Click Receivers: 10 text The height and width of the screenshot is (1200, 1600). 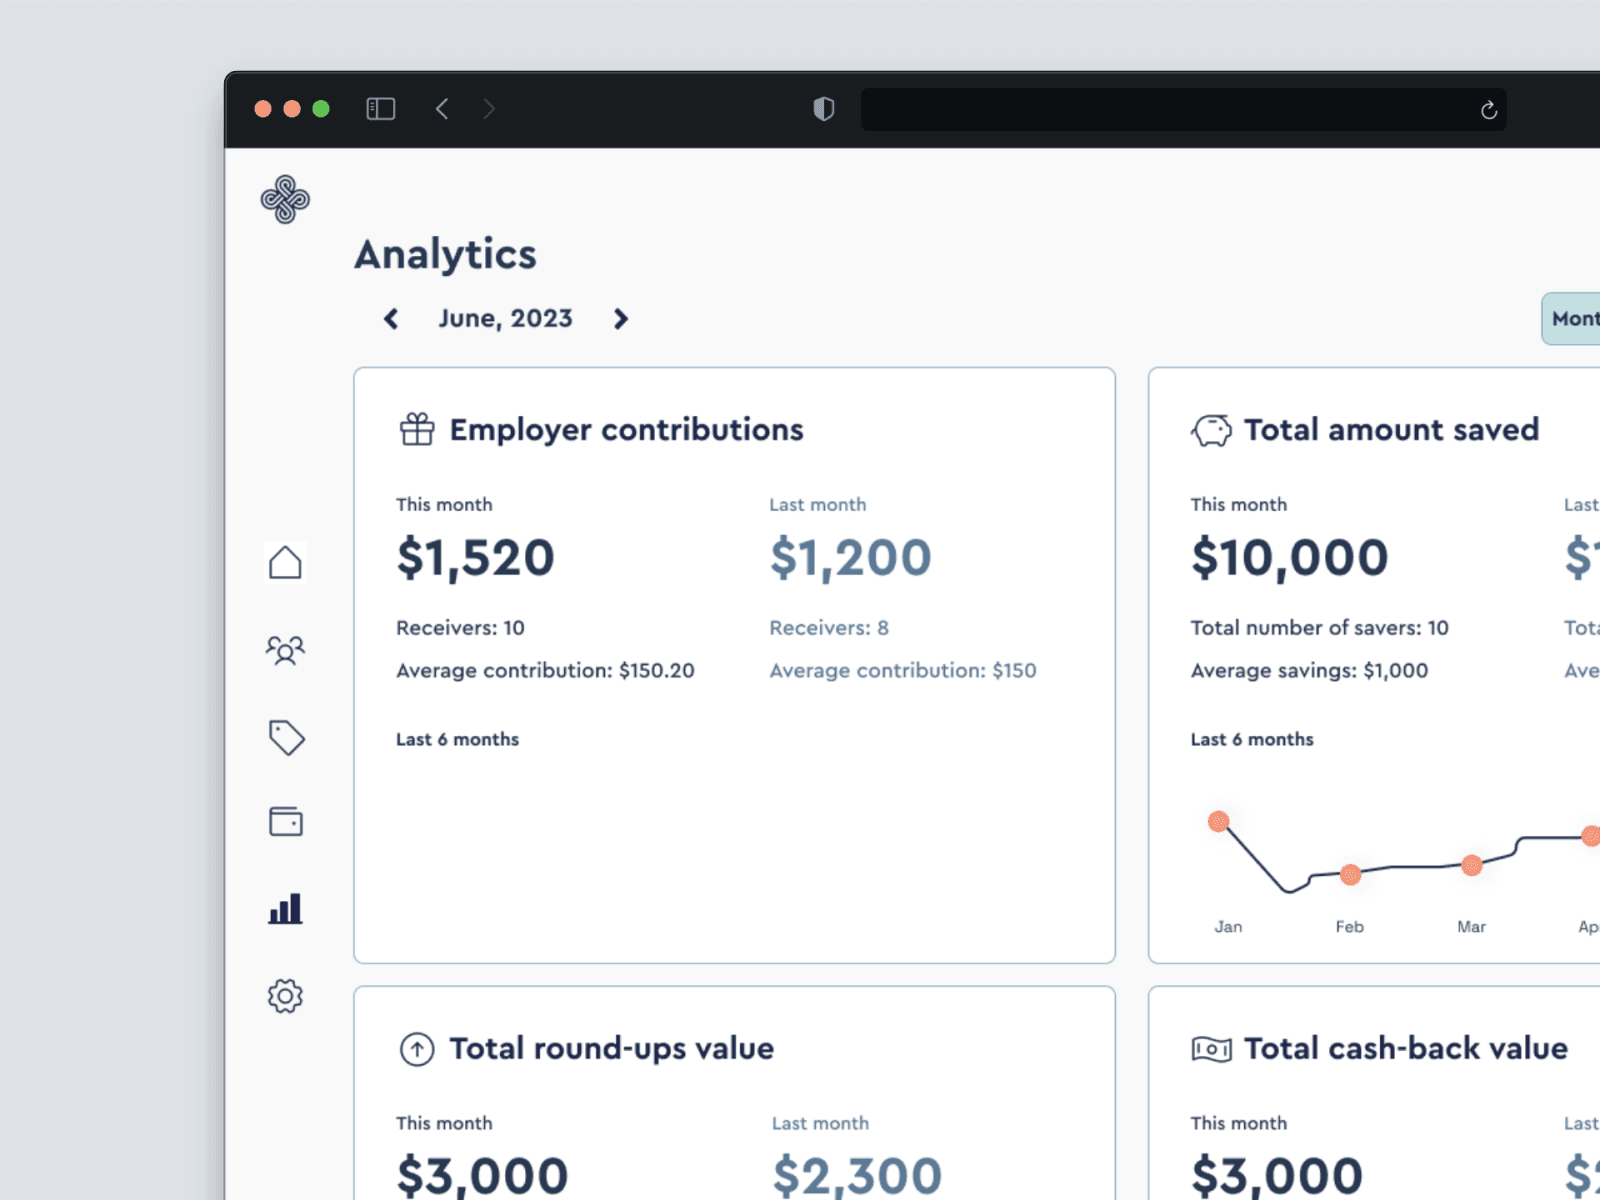coord(460,628)
